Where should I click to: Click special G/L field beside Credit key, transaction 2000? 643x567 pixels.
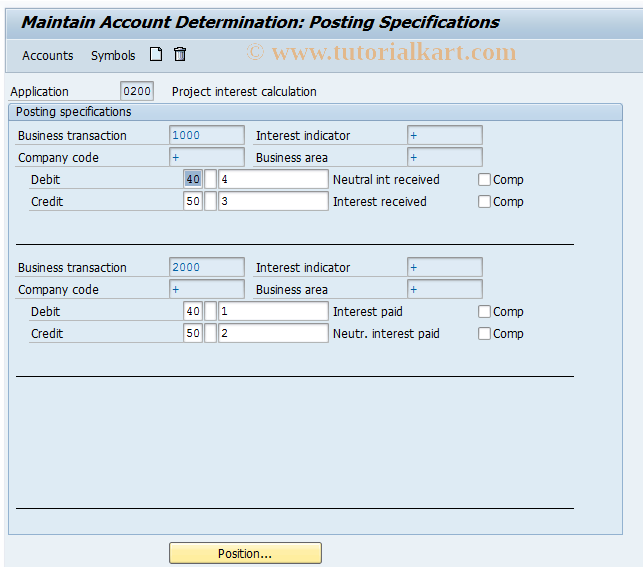210,333
